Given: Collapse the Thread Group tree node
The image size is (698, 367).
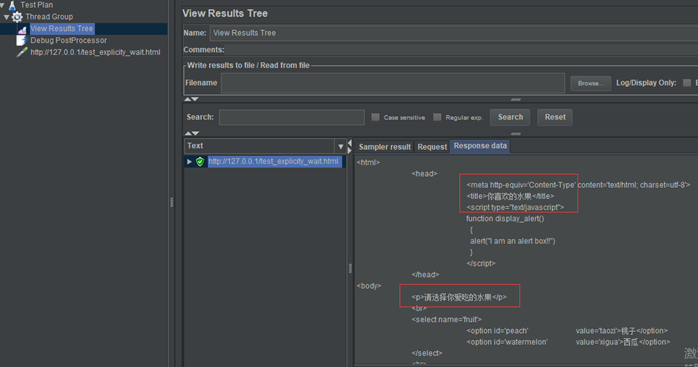Looking at the screenshot, I should (x=6, y=17).
